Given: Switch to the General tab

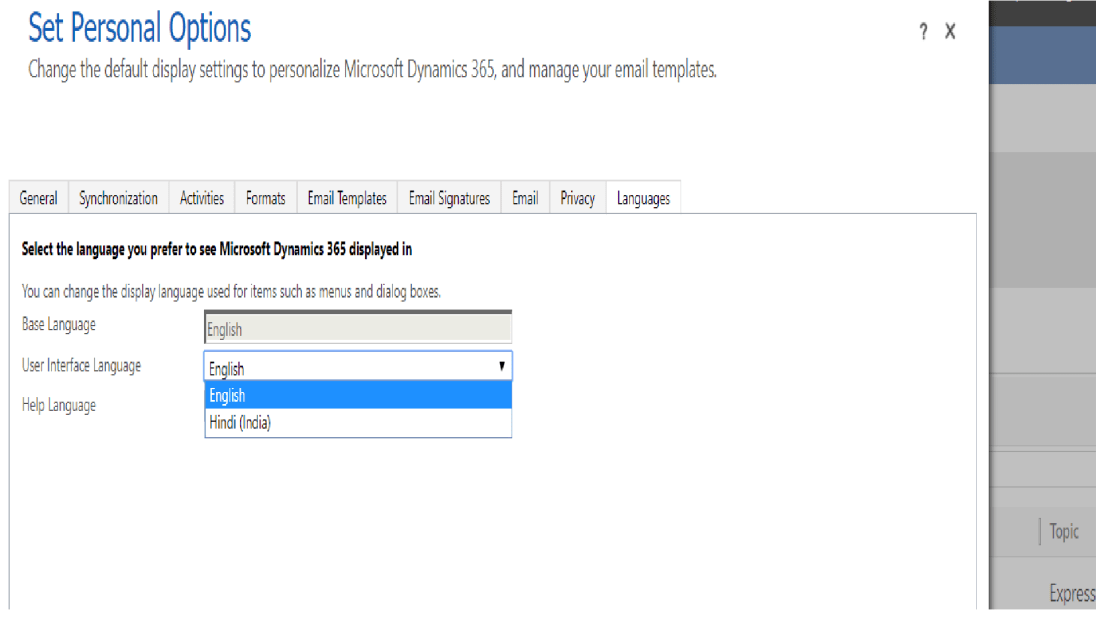Looking at the screenshot, I should pos(38,198).
